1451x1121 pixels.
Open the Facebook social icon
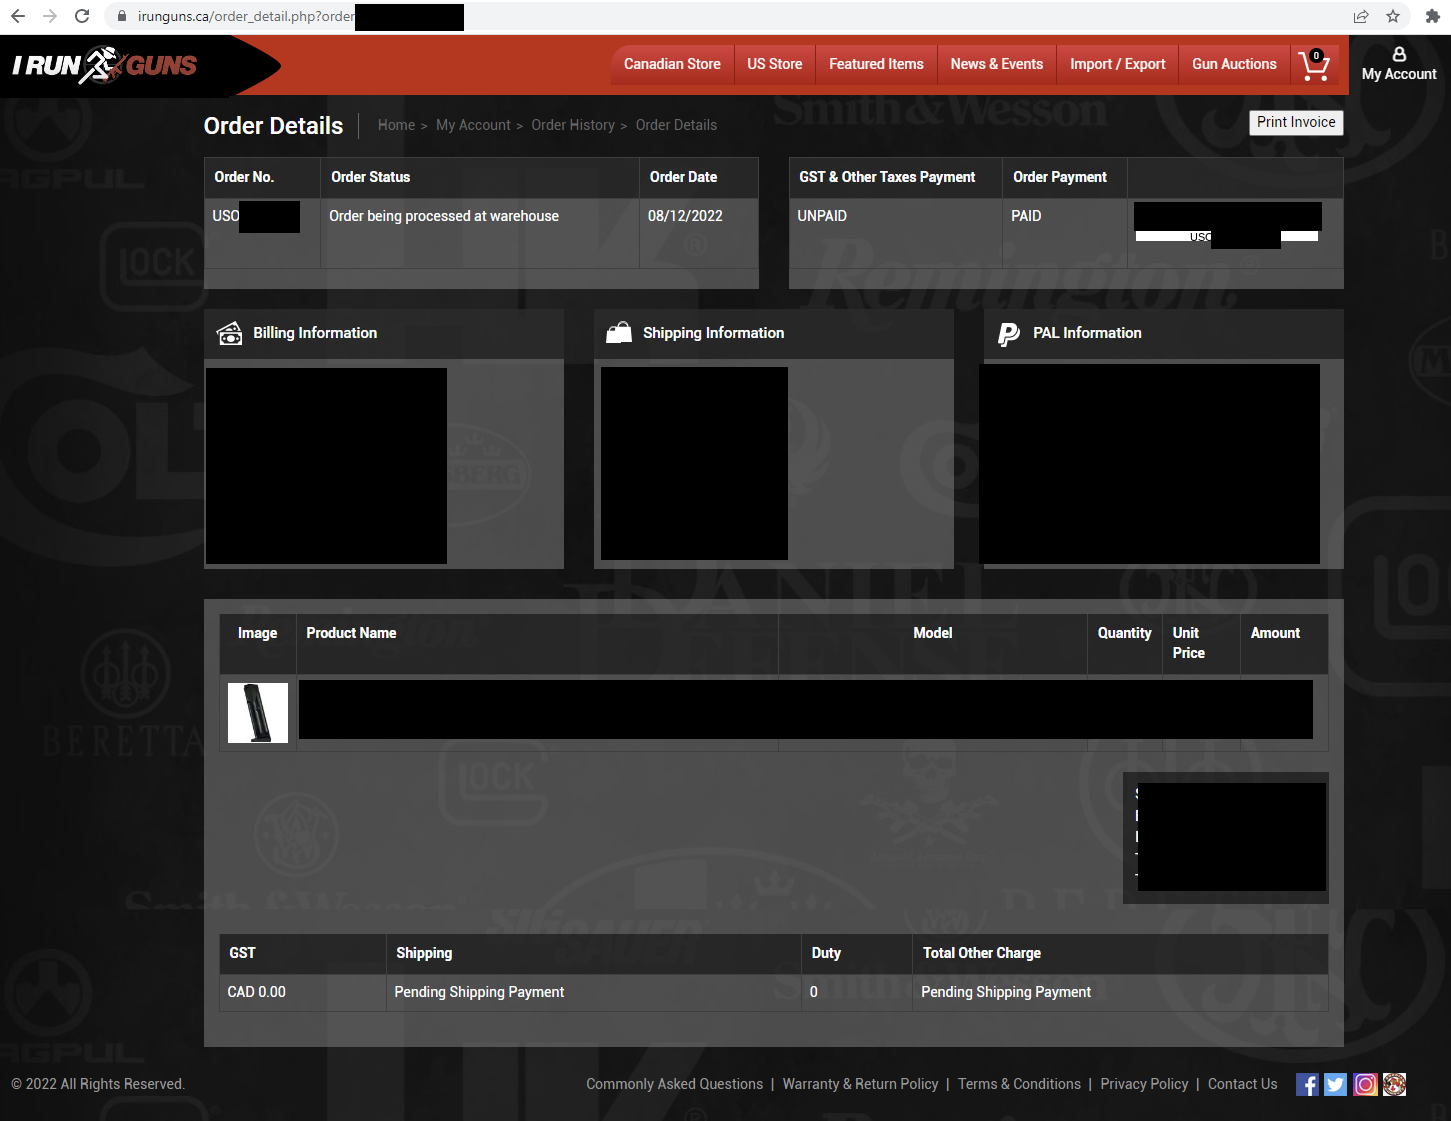1307,1085
